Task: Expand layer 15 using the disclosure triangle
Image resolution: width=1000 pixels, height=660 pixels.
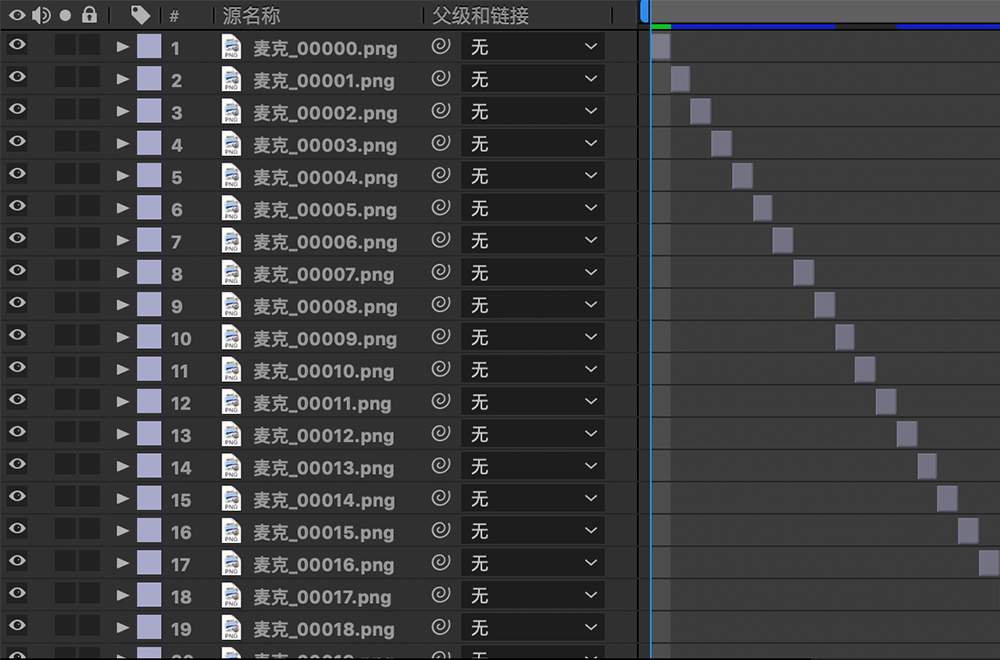Action: (x=123, y=499)
